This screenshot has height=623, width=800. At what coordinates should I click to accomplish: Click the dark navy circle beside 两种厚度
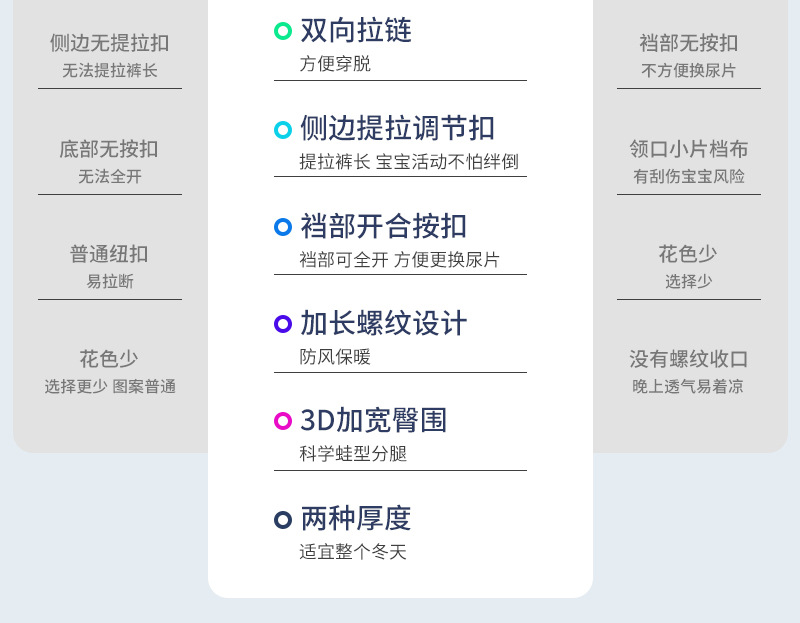[283, 519]
